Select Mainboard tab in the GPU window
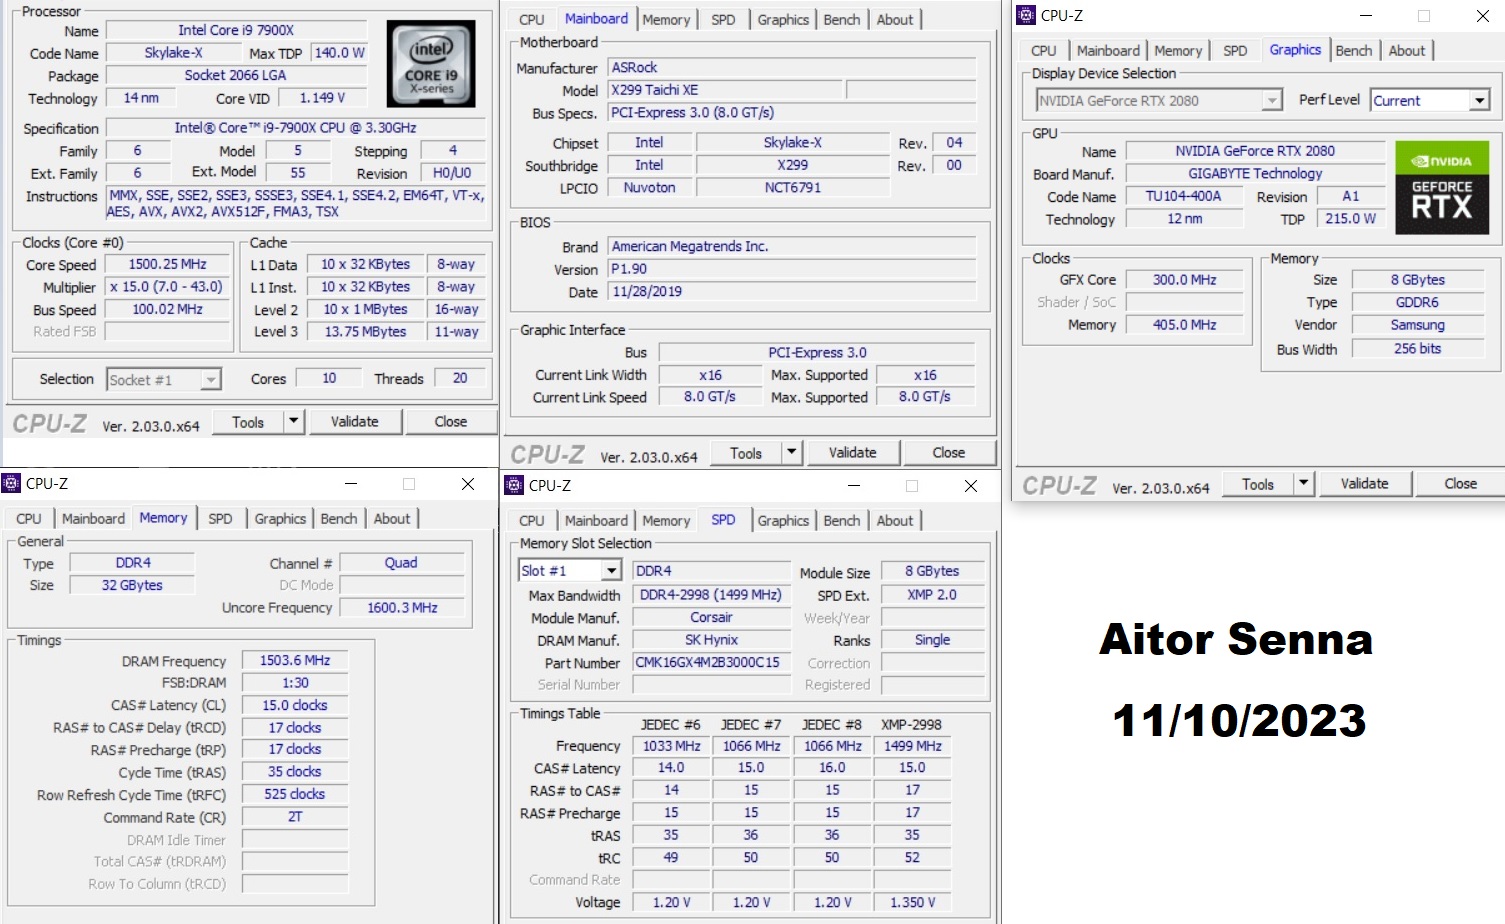This screenshot has height=924, width=1505. 1108,51
